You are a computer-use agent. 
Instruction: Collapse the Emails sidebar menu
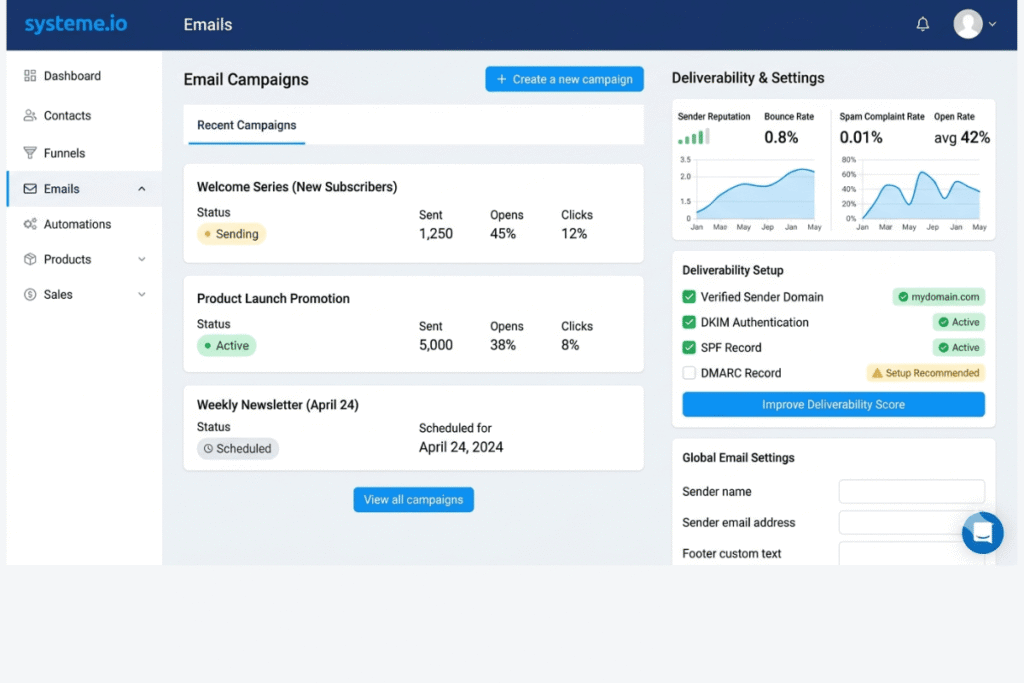pos(141,188)
